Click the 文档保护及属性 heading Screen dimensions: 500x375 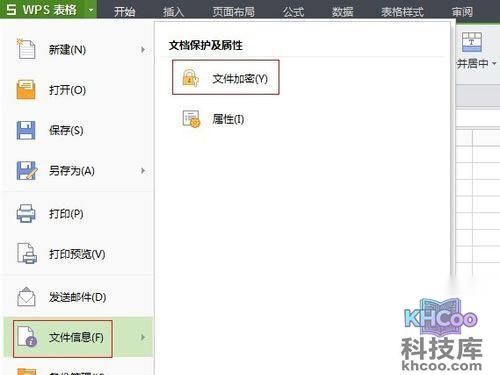tap(206, 45)
